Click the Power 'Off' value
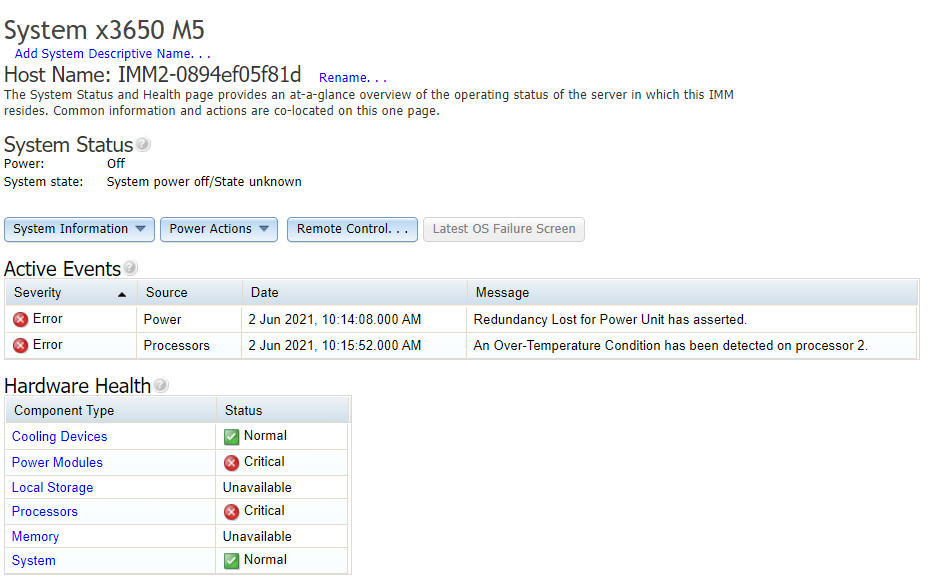Image resolution: width=945 pixels, height=582 pixels. (x=116, y=163)
